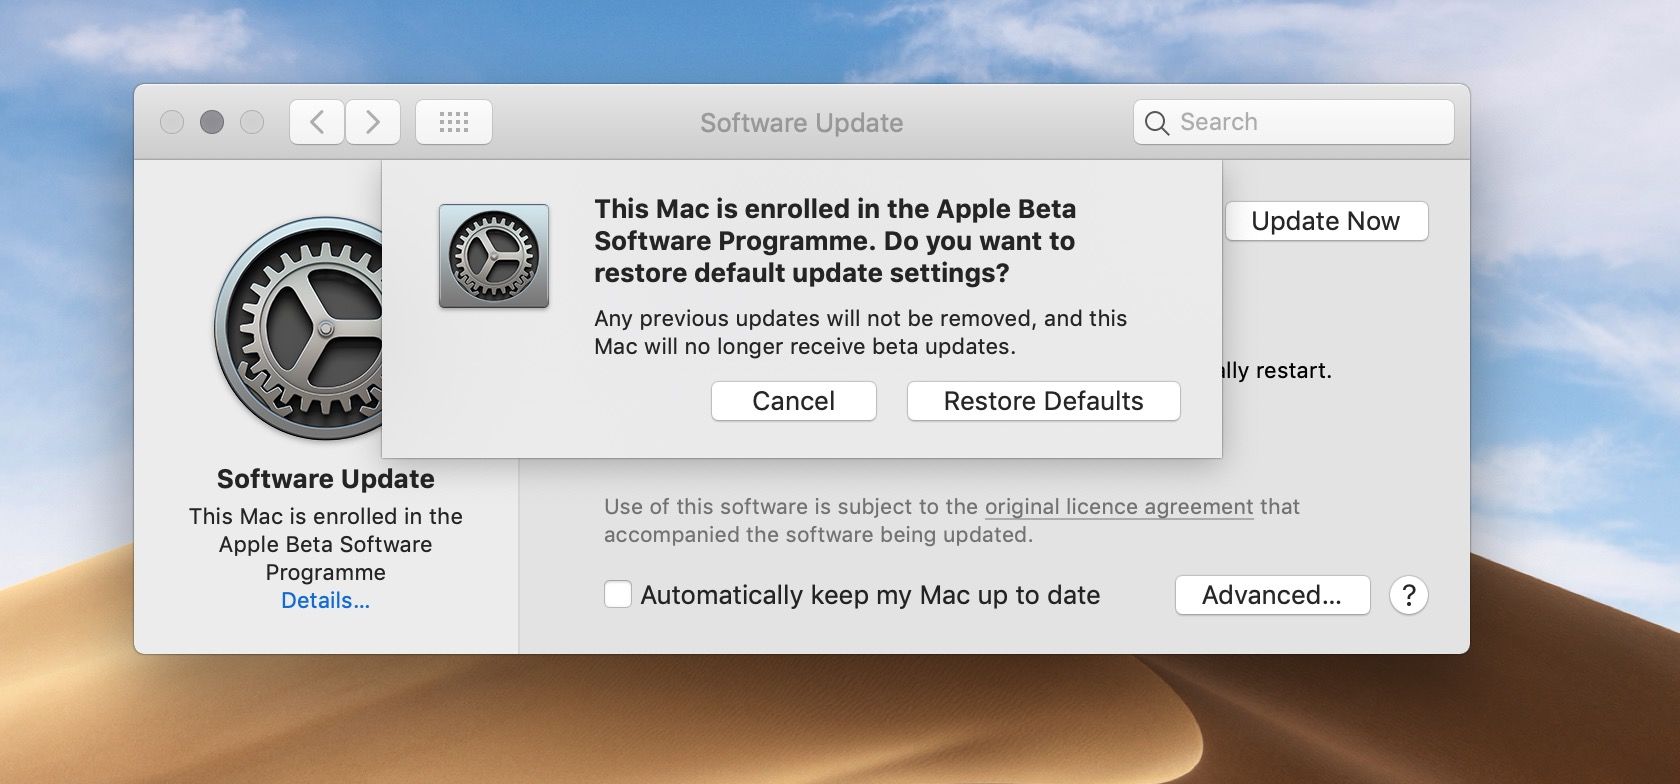
Task: Click the grey minimise window button
Action: tap(212, 122)
